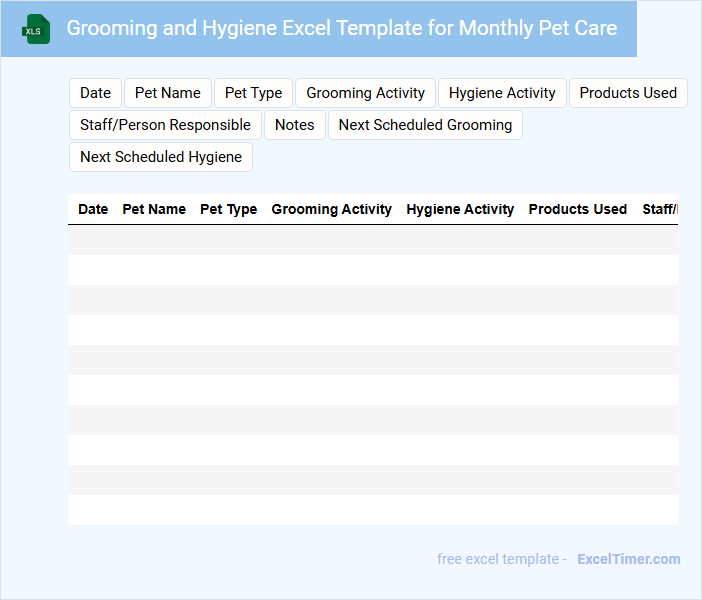Choose the Hygiene Activity tag

point(502,93)
